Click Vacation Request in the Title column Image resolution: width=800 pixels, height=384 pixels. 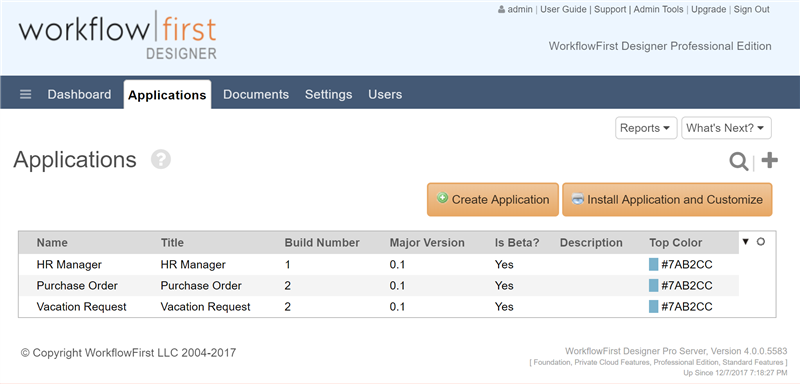click(206, 306)
